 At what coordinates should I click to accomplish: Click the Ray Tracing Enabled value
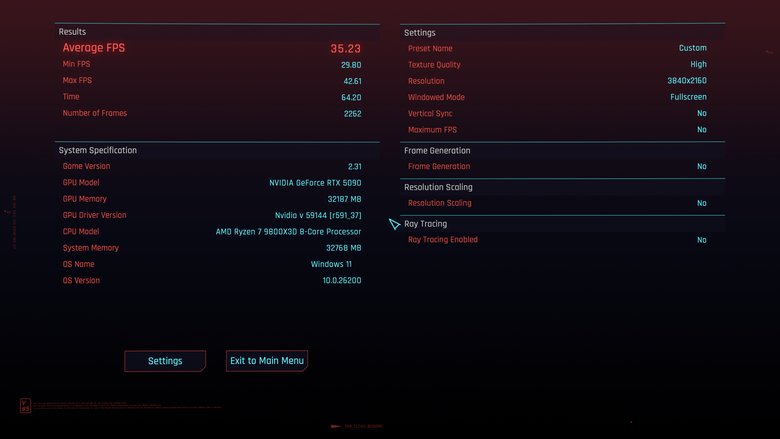(x=701, y=240)
